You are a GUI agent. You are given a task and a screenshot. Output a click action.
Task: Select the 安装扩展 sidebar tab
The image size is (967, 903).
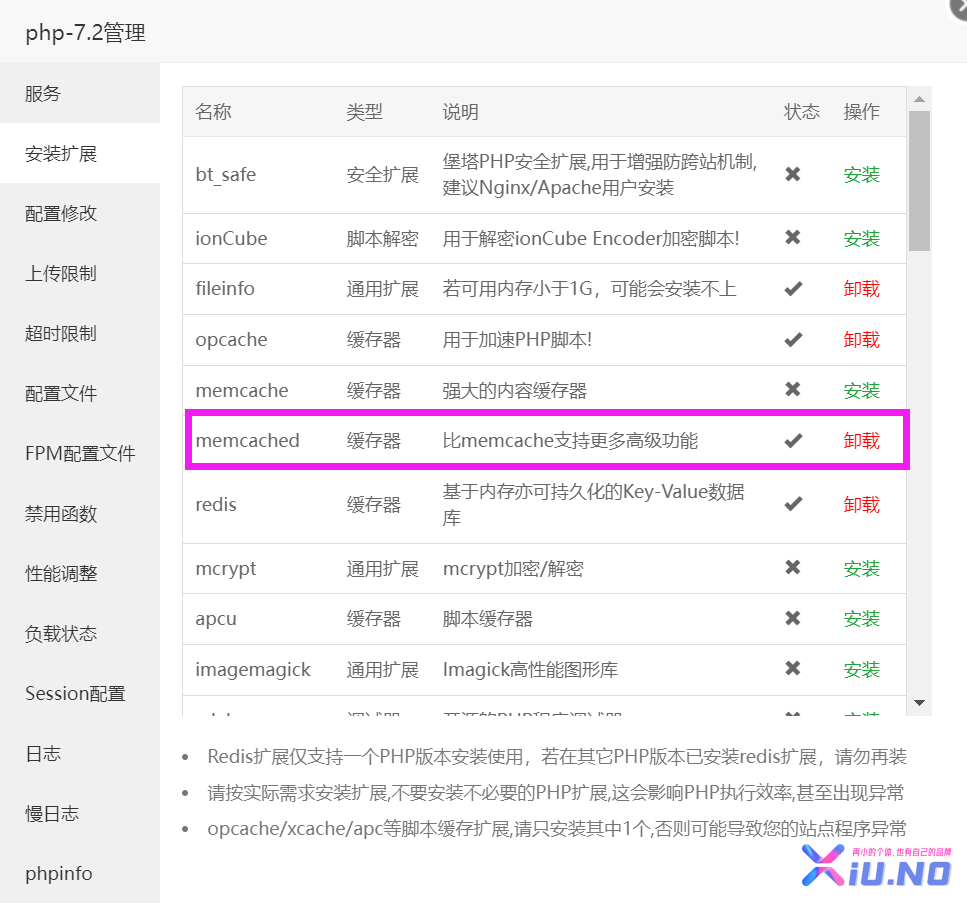(80, 153)
